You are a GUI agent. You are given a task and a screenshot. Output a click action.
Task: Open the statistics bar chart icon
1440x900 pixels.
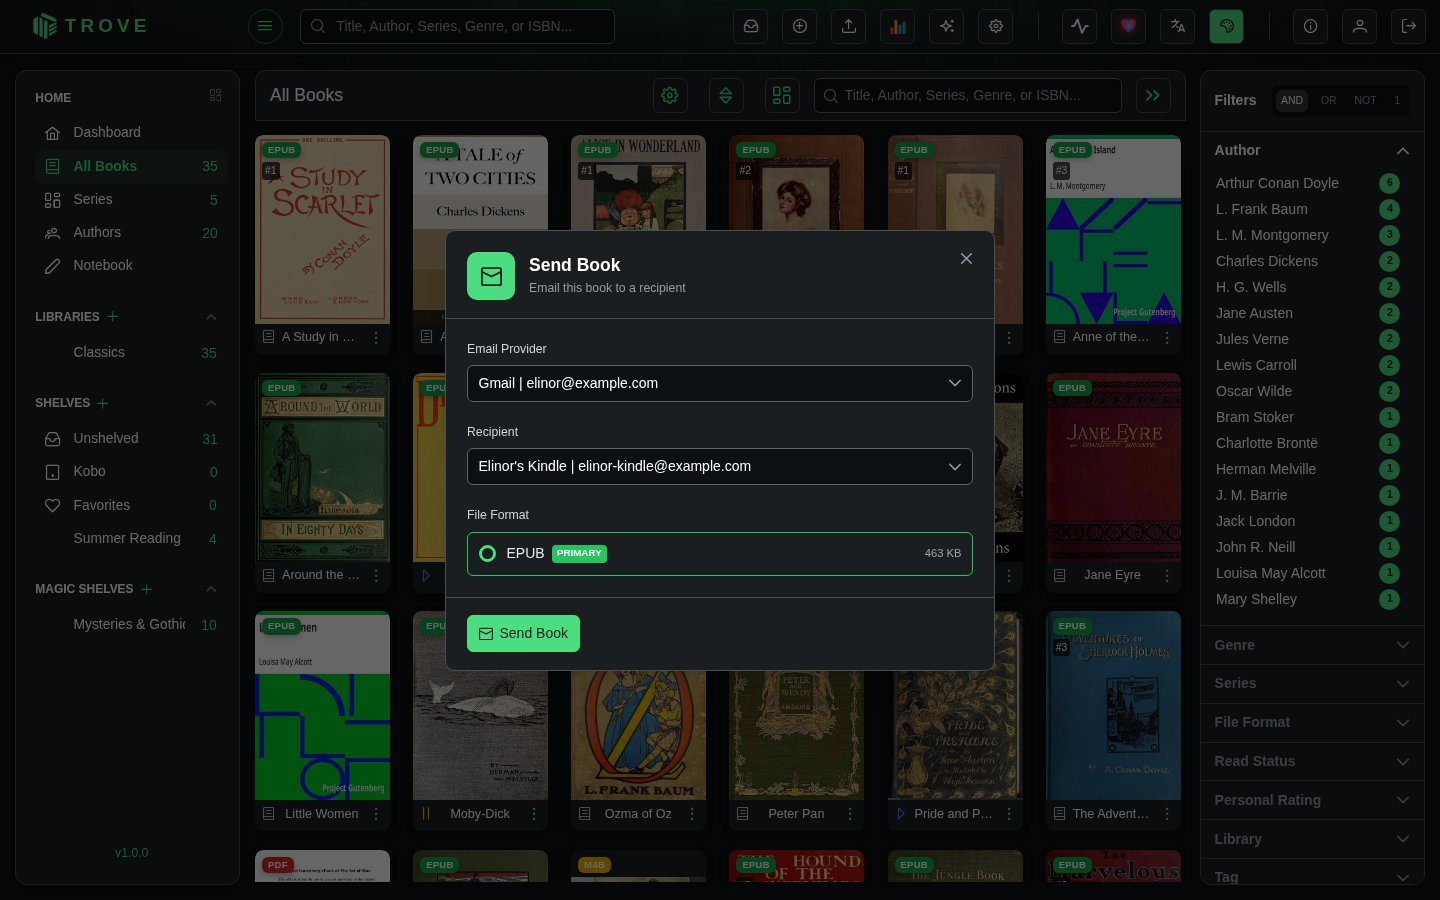click(x=898, y=26)
